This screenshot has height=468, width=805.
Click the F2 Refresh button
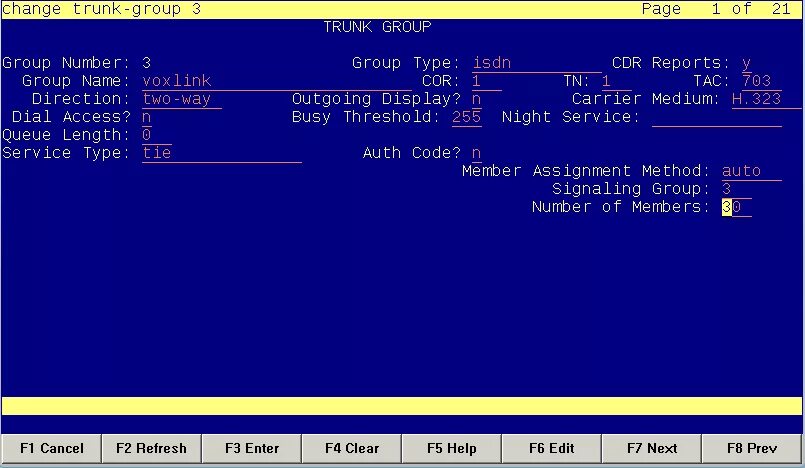151,448
